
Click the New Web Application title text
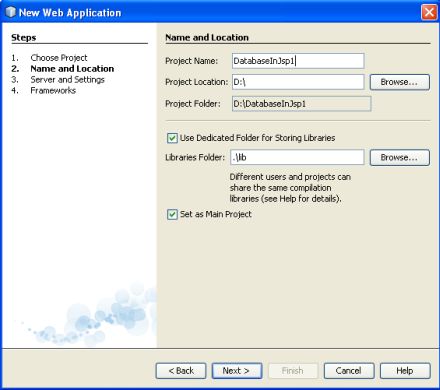click(x=70, y=13)
